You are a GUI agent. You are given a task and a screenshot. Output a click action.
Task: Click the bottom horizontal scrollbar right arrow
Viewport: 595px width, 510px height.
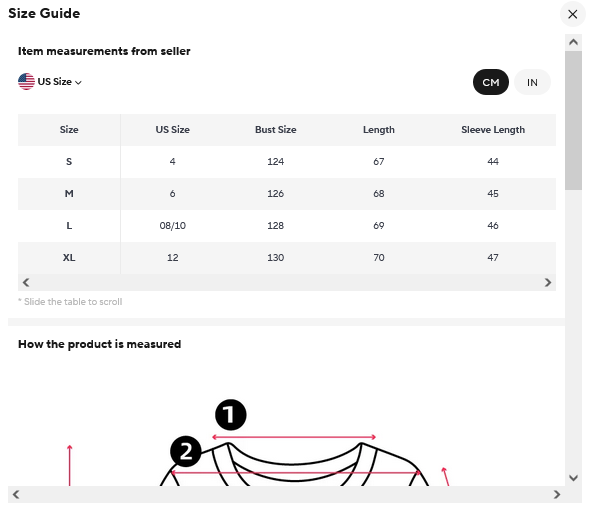(557, 494)
